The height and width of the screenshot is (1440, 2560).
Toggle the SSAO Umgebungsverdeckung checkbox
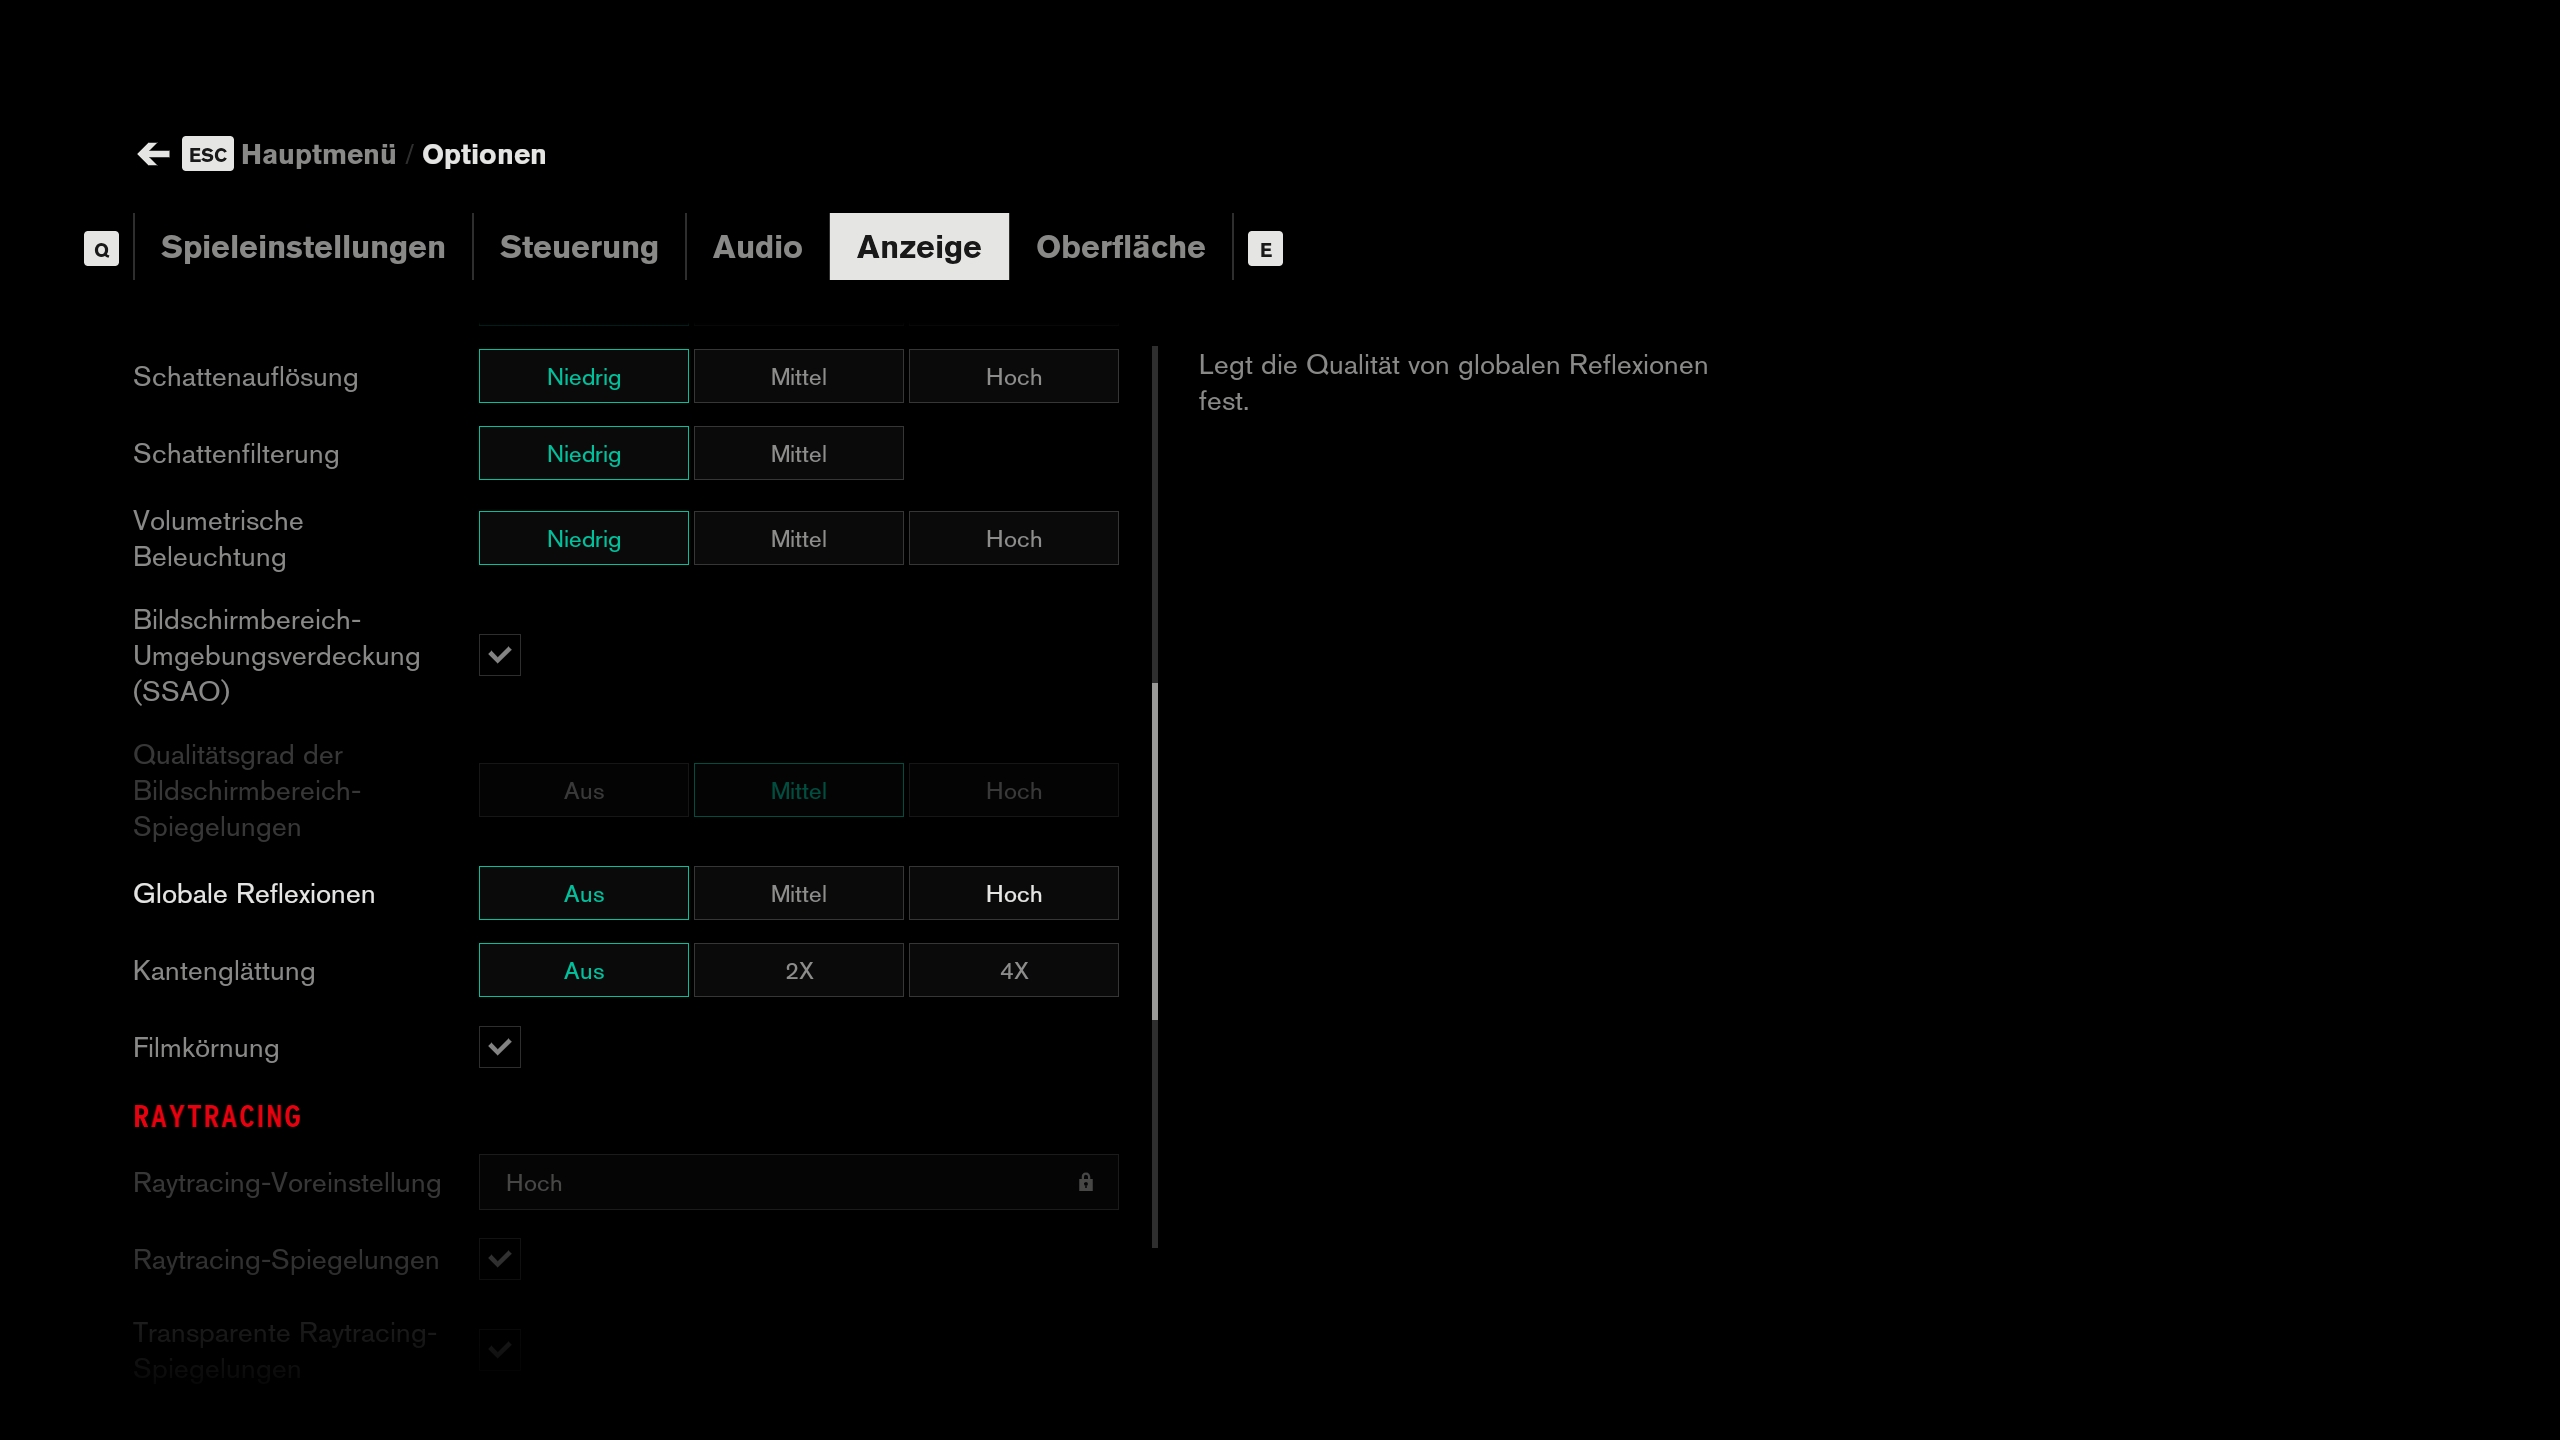(499, 655)
